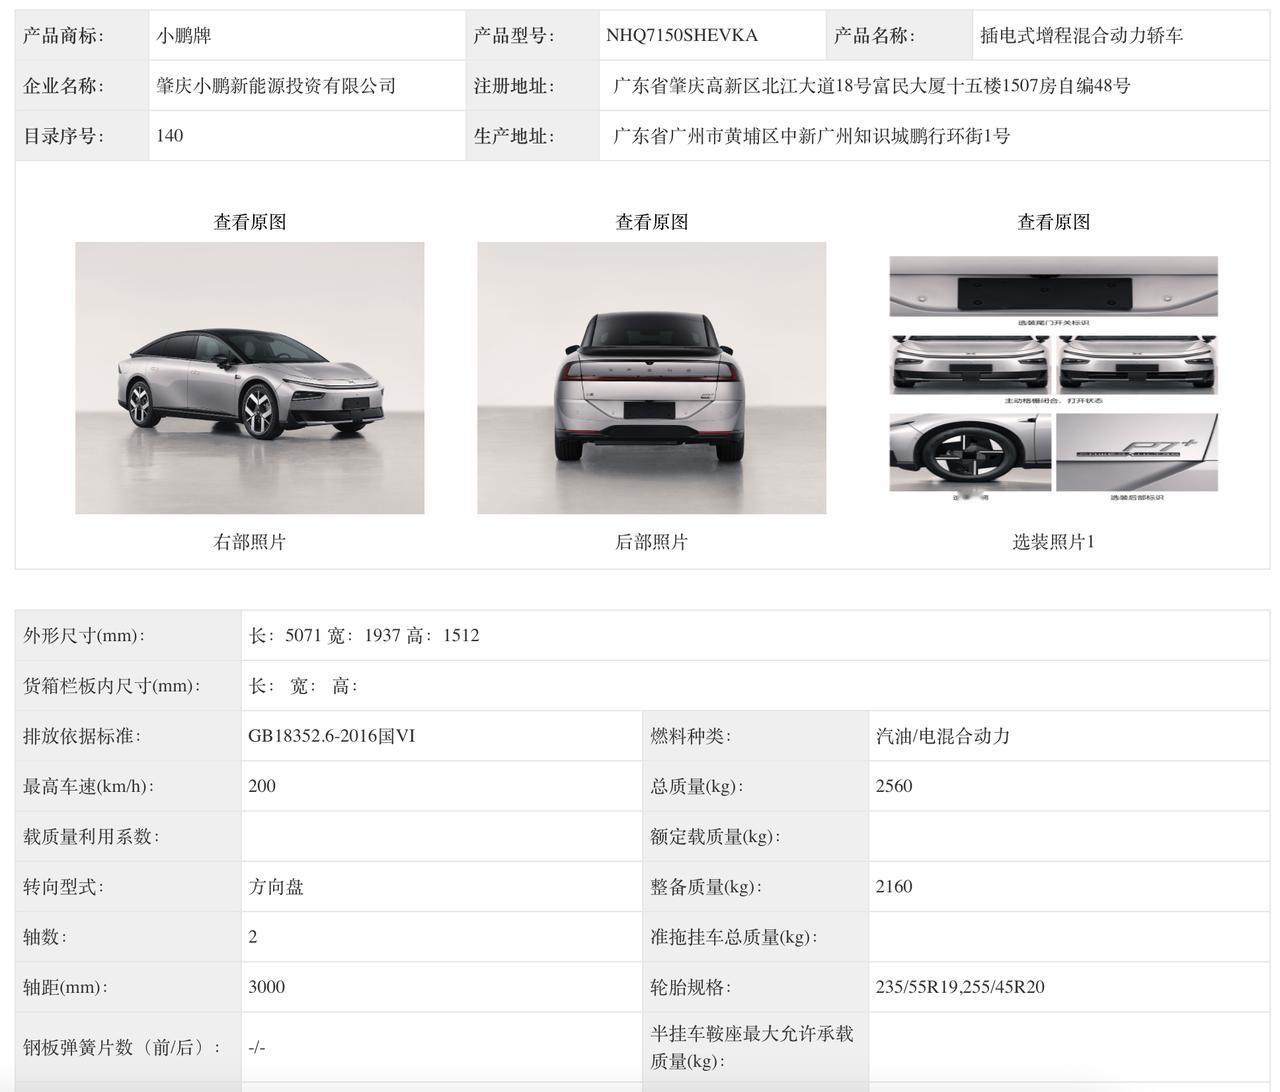
Task: Open 查看原图 link above rear car photo
Action: click(x=652, y=222)
